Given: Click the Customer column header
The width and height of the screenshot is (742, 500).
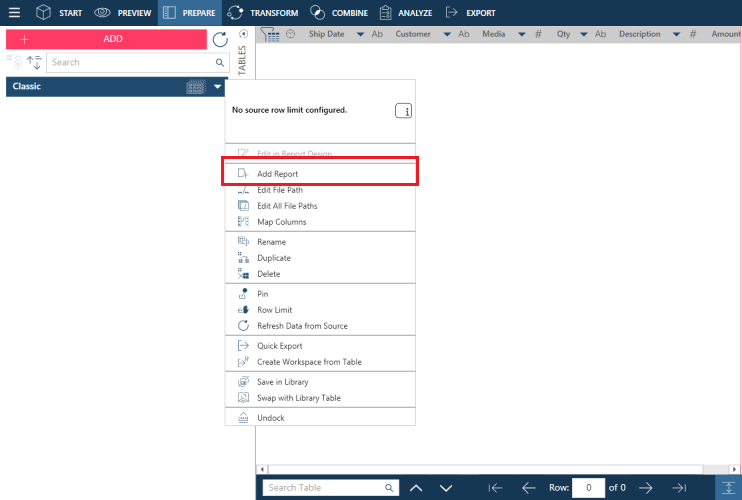Looking at the screenshot, I should (x=413, y=34).
